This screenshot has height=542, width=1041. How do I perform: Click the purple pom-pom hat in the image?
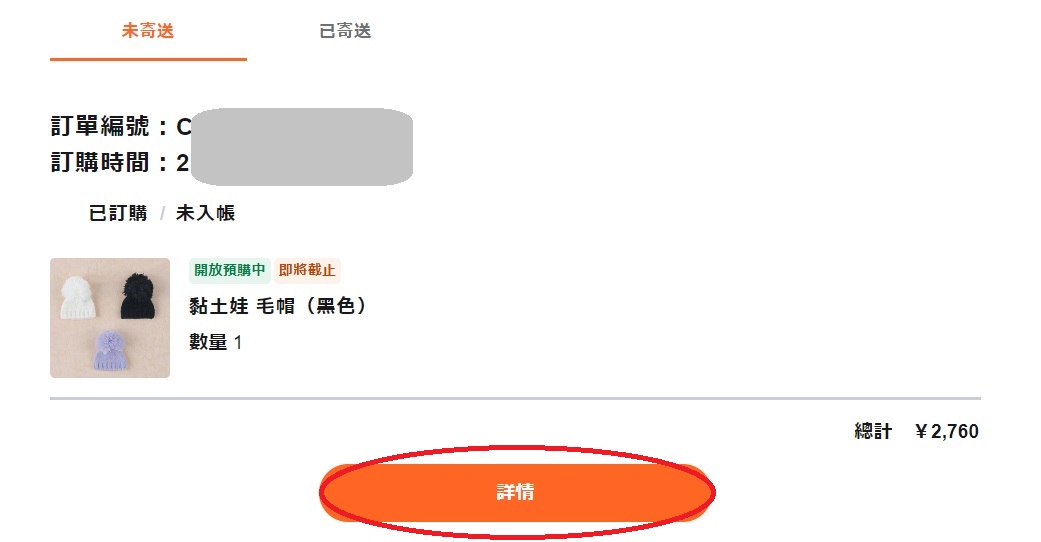click(x=110, y=350)
